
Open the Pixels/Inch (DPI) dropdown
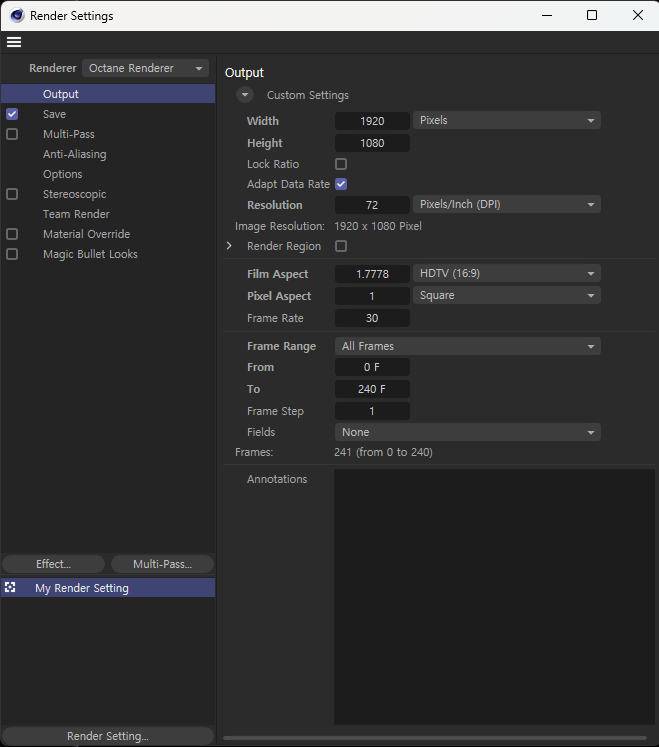coord(507,204)
